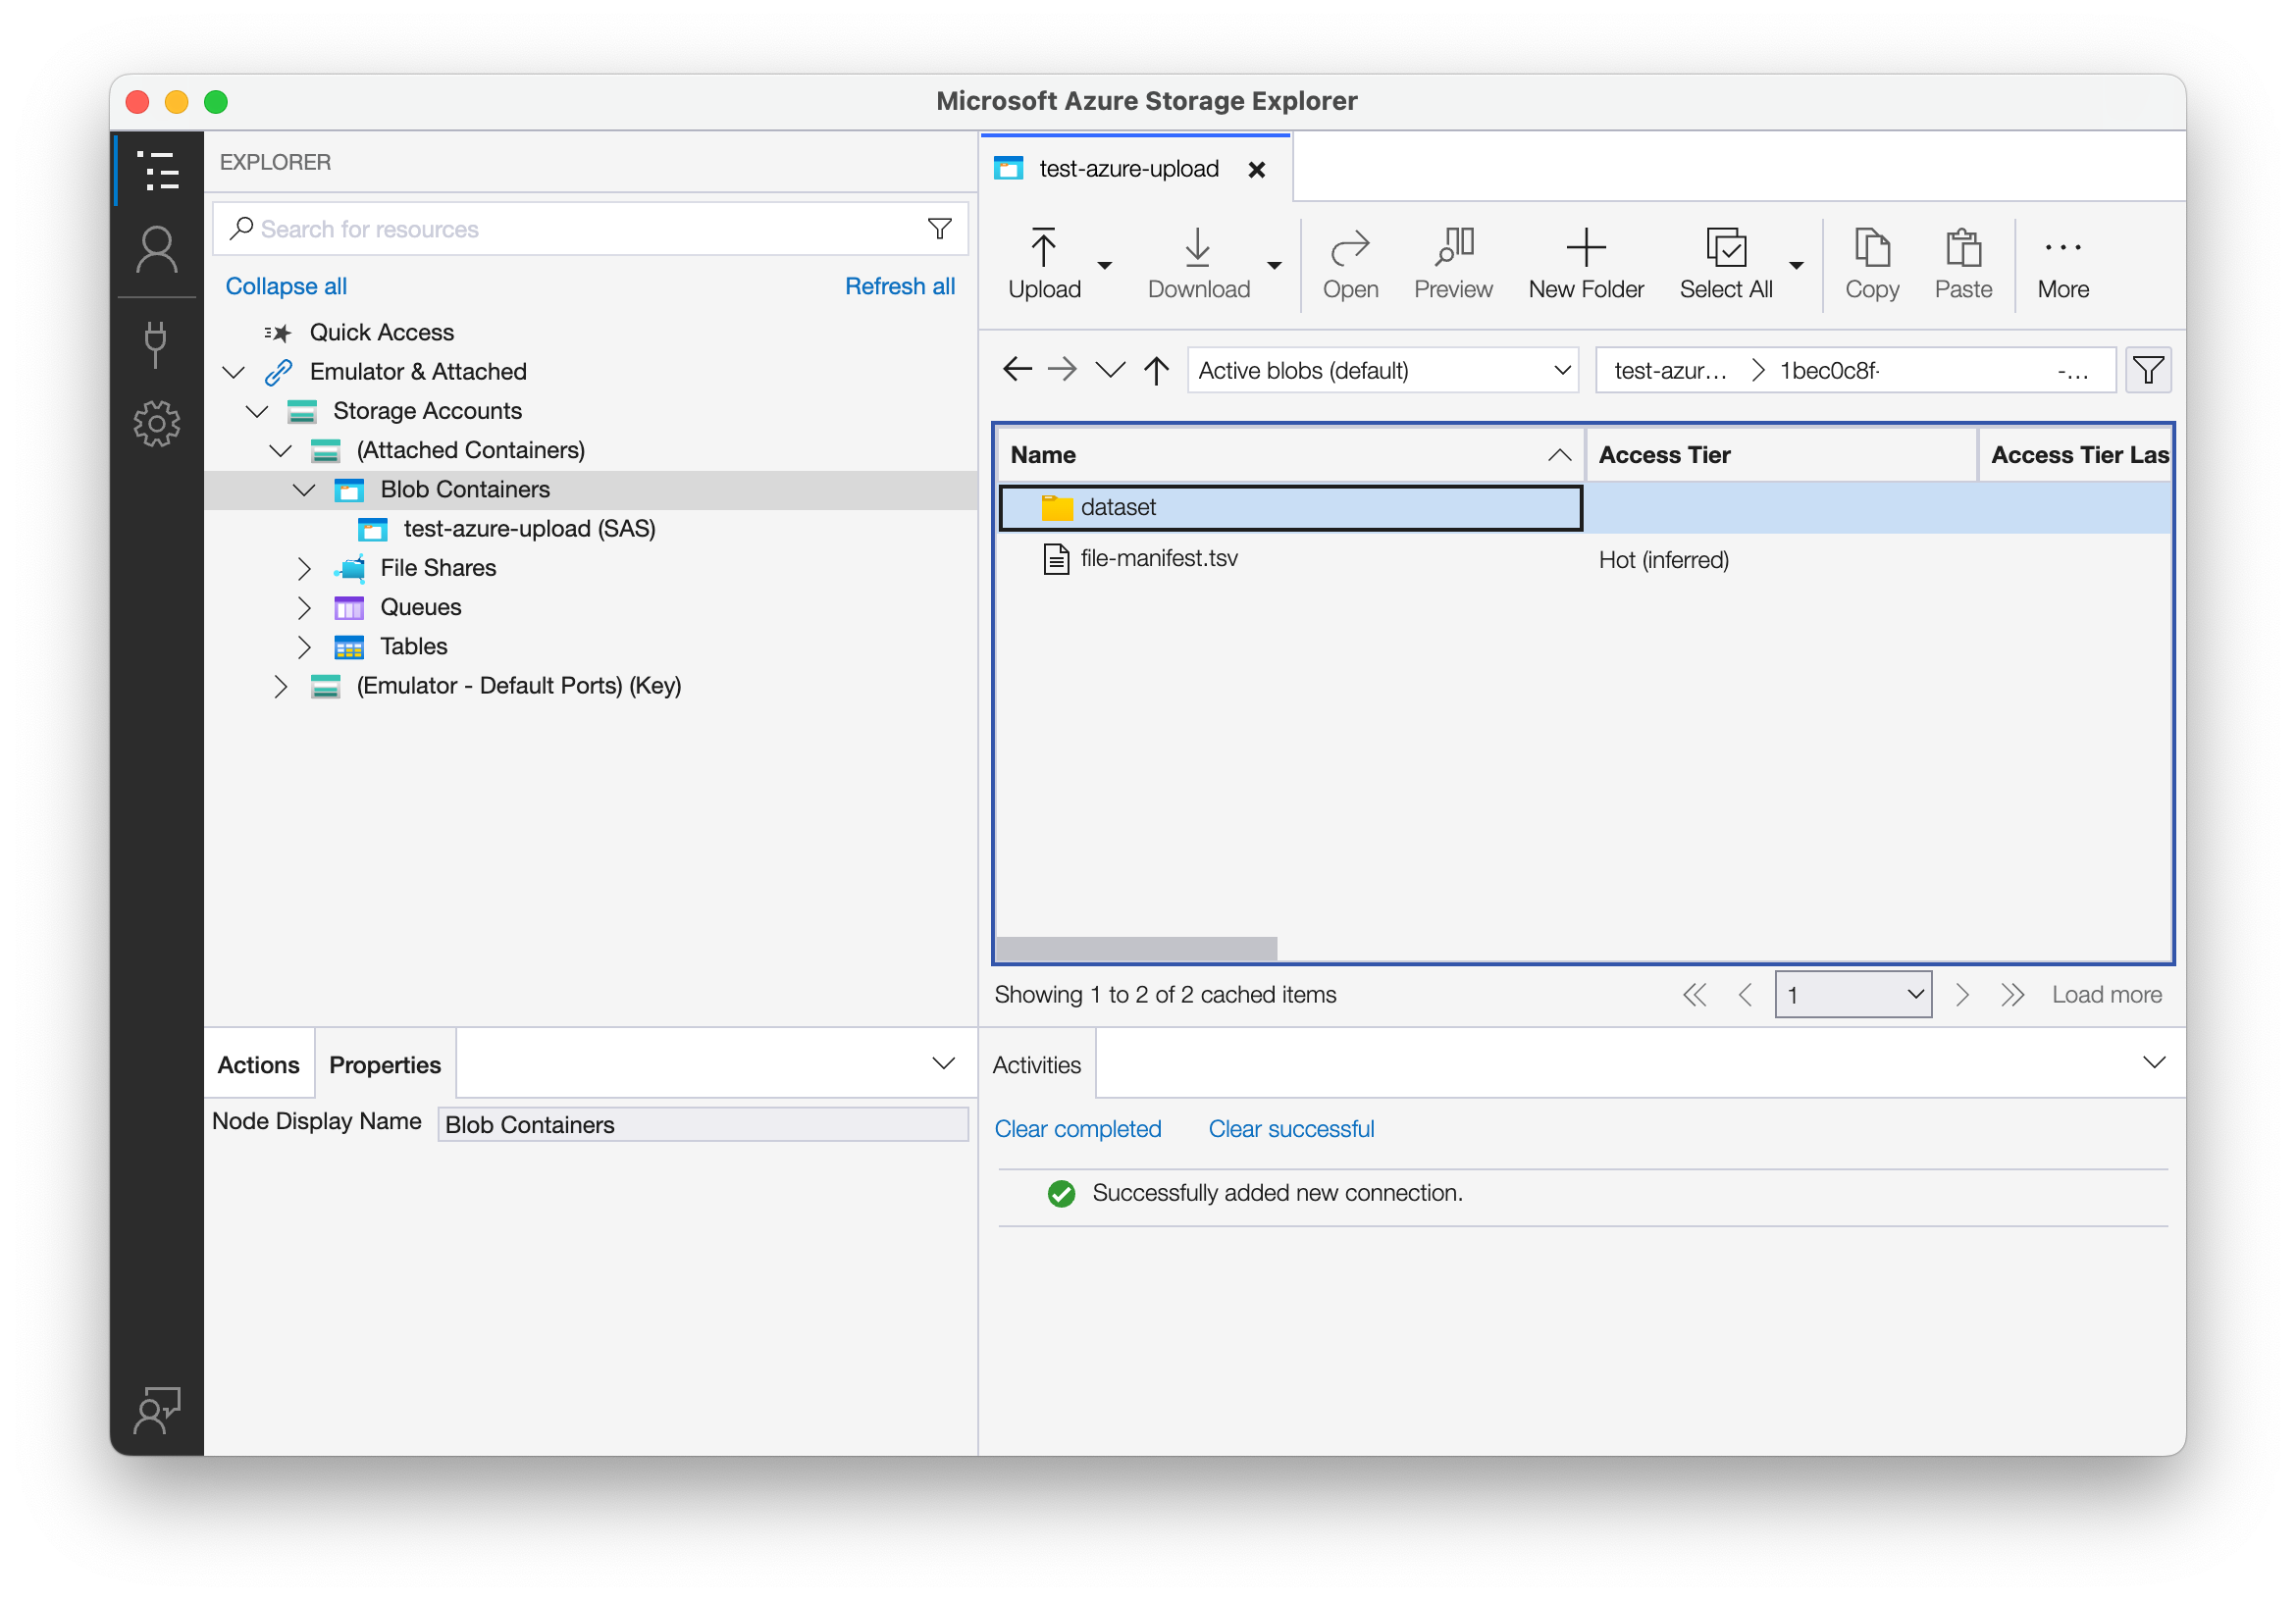The image size is (2296, 1601).
Task: Expand the File Shares tree node
Action: tap(304, 569)
